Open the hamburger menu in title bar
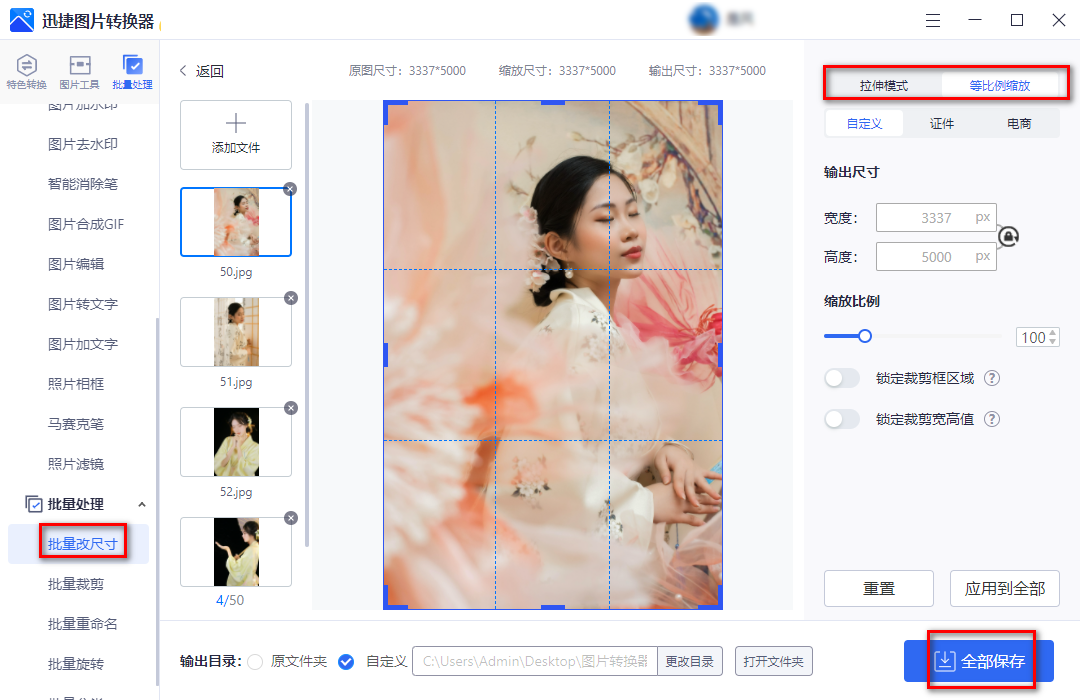The image size is (1080, 700). click(x=933, y=21)
